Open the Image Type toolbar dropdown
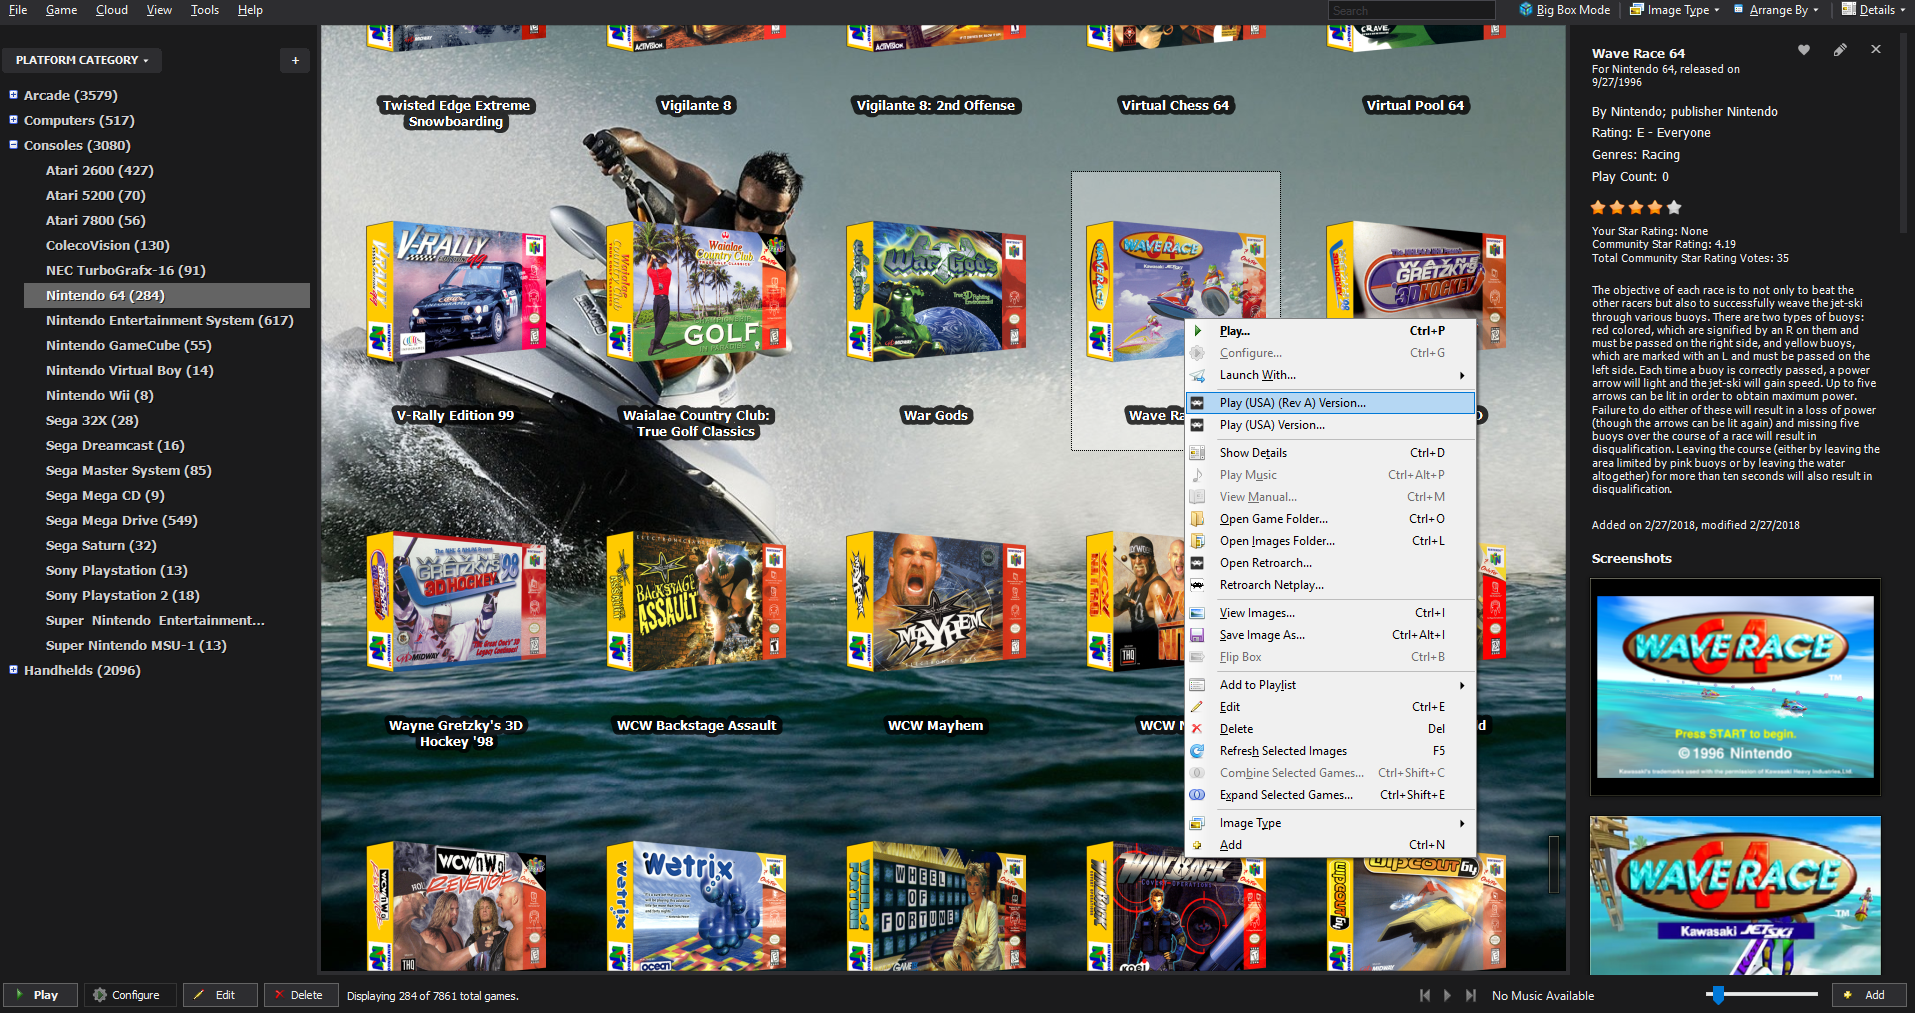The image size is (1915, 1013). [1674, 10]
